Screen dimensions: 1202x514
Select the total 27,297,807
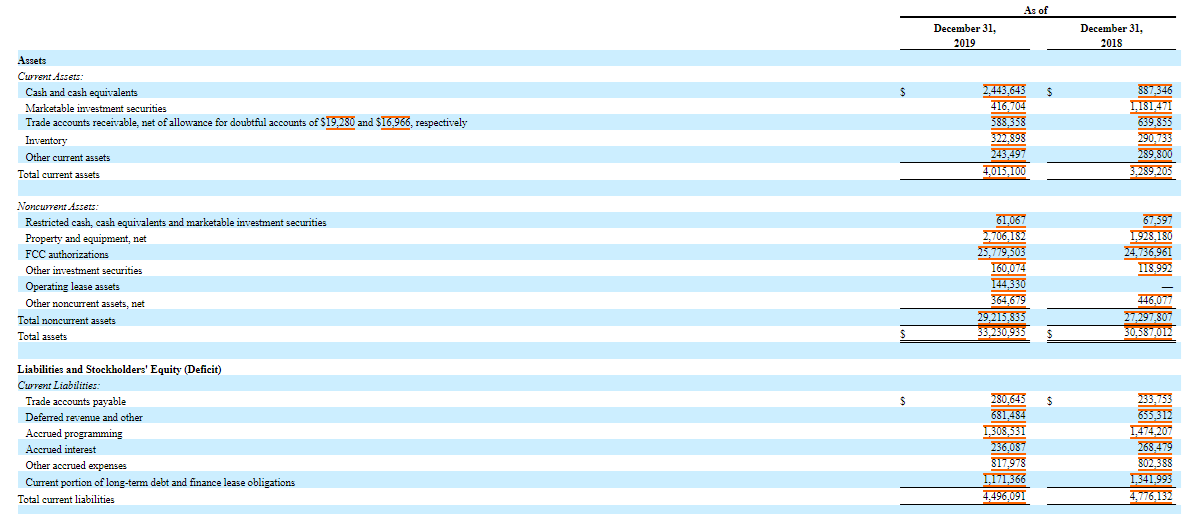tap(1148, 318)
